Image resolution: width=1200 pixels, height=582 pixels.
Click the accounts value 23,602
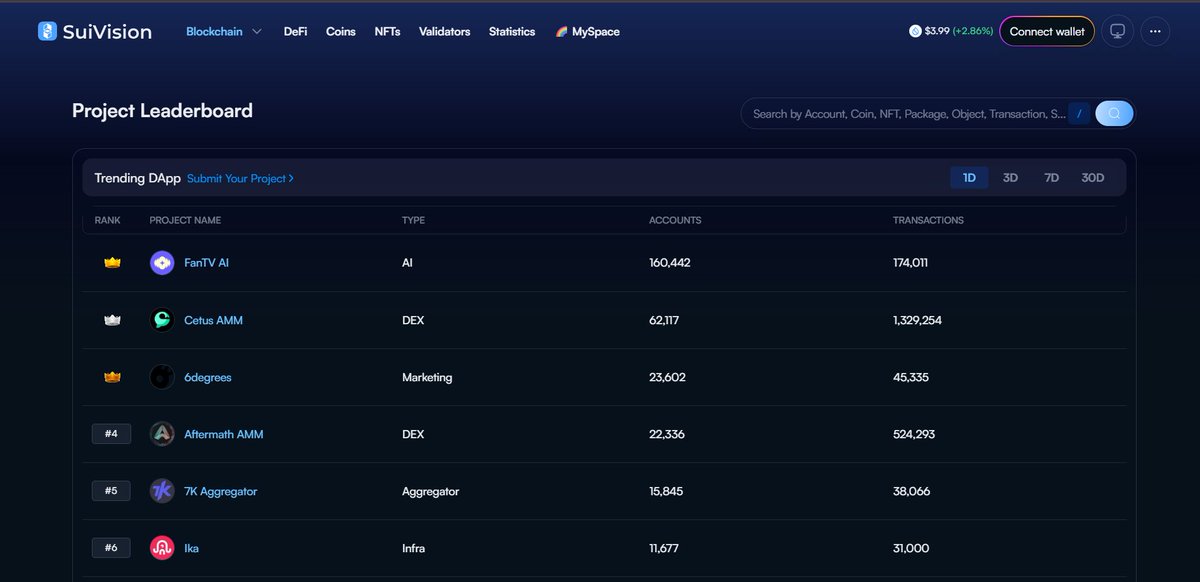667,377
